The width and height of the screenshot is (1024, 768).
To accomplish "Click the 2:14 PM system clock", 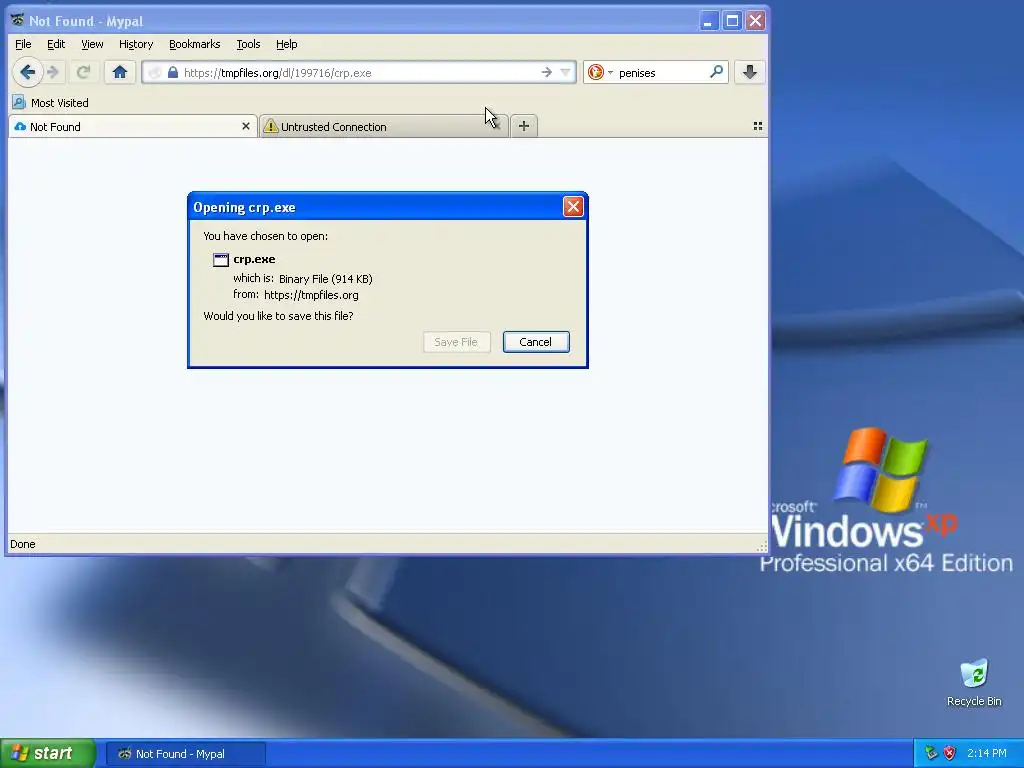I will [987, 753].
